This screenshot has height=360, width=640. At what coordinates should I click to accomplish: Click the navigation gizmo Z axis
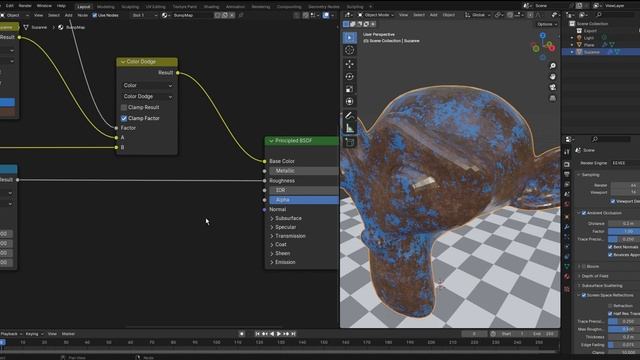point(543,36)
